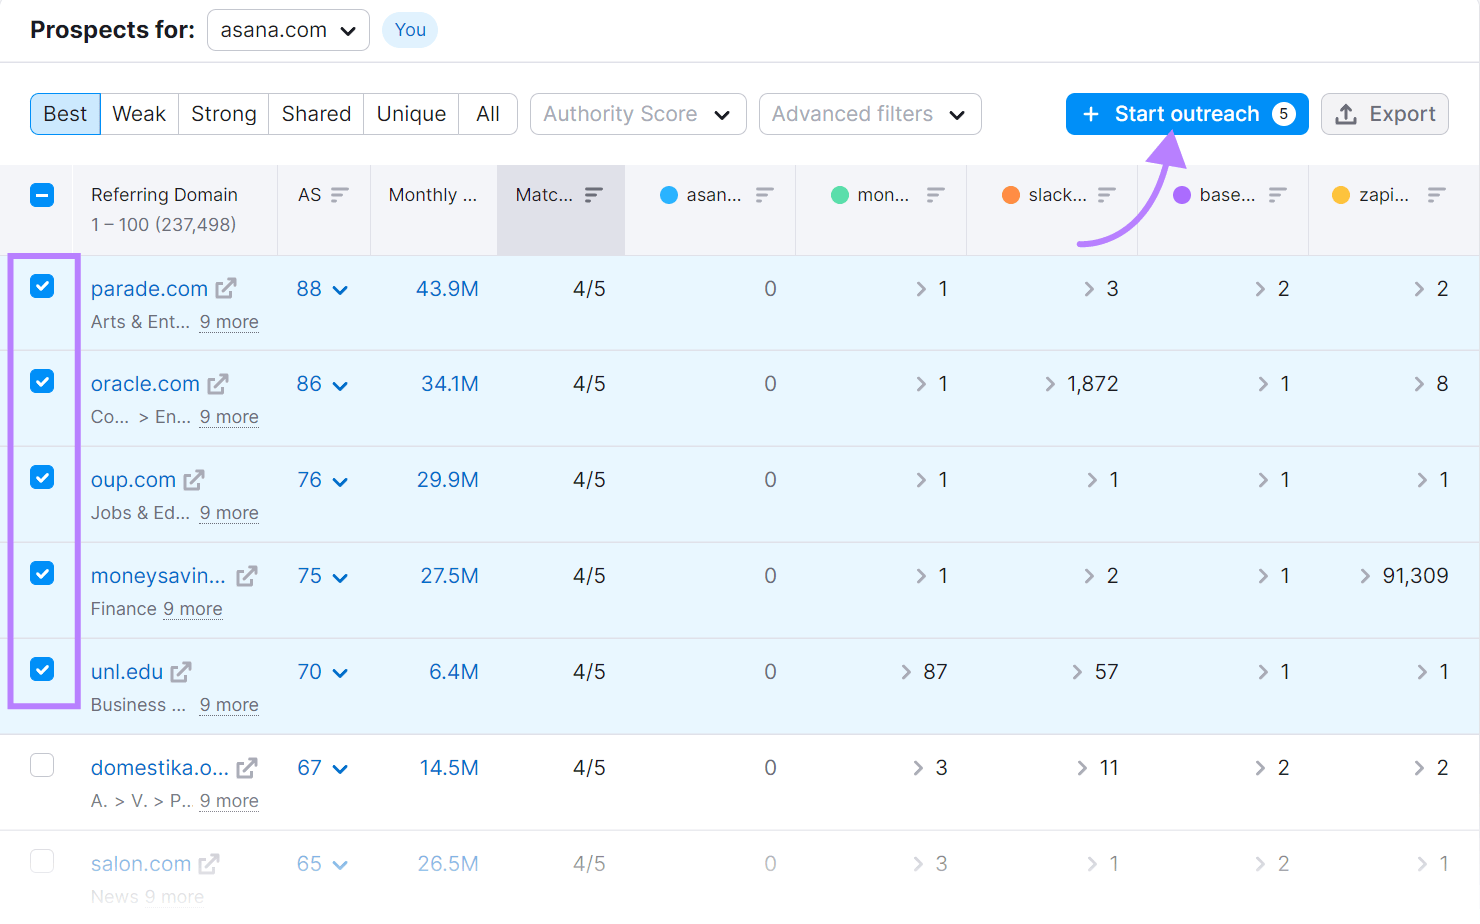Click plus icon in Start outreach

pos(1091,114)
